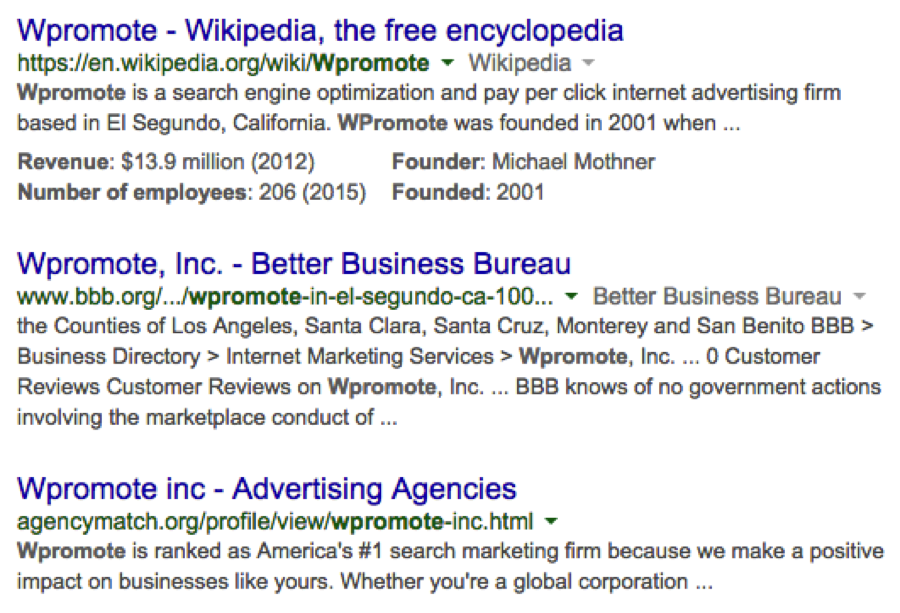900x613 pixels.
Task: Expand gray arrow beside Better Business Bureau label
Action: (x=859, y=296)
